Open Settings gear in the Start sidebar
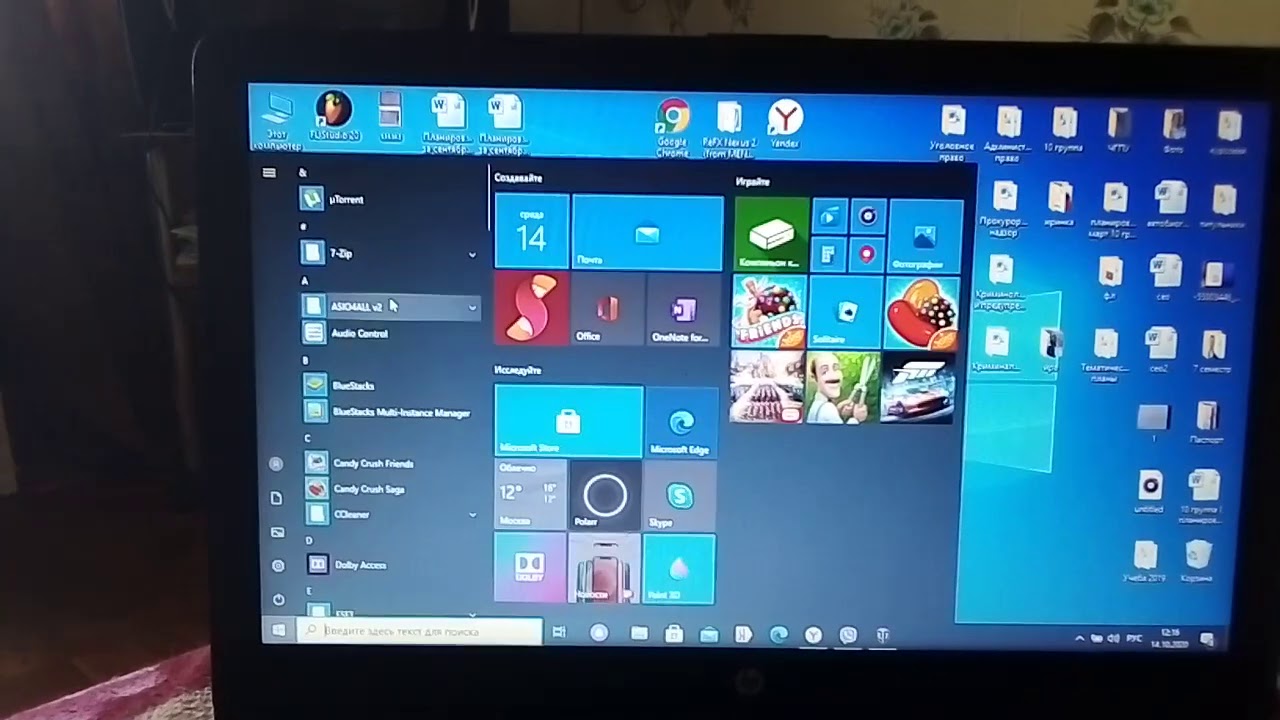This screenshot has width=1280, height=720. coord(278,565)
